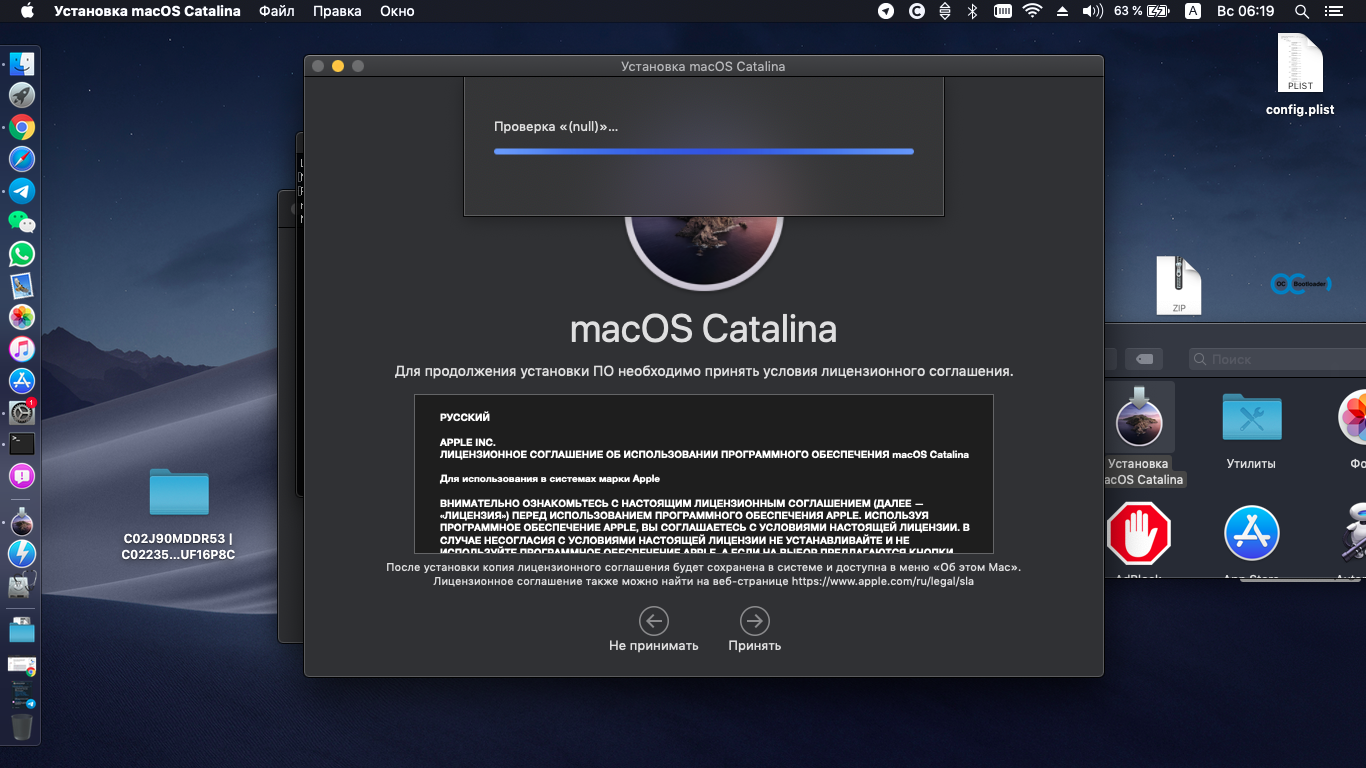Click the РУССКИЙ heading in license text
This screenshot has width=1366, height=768.
pyautogui.click(x=465, y=417)
